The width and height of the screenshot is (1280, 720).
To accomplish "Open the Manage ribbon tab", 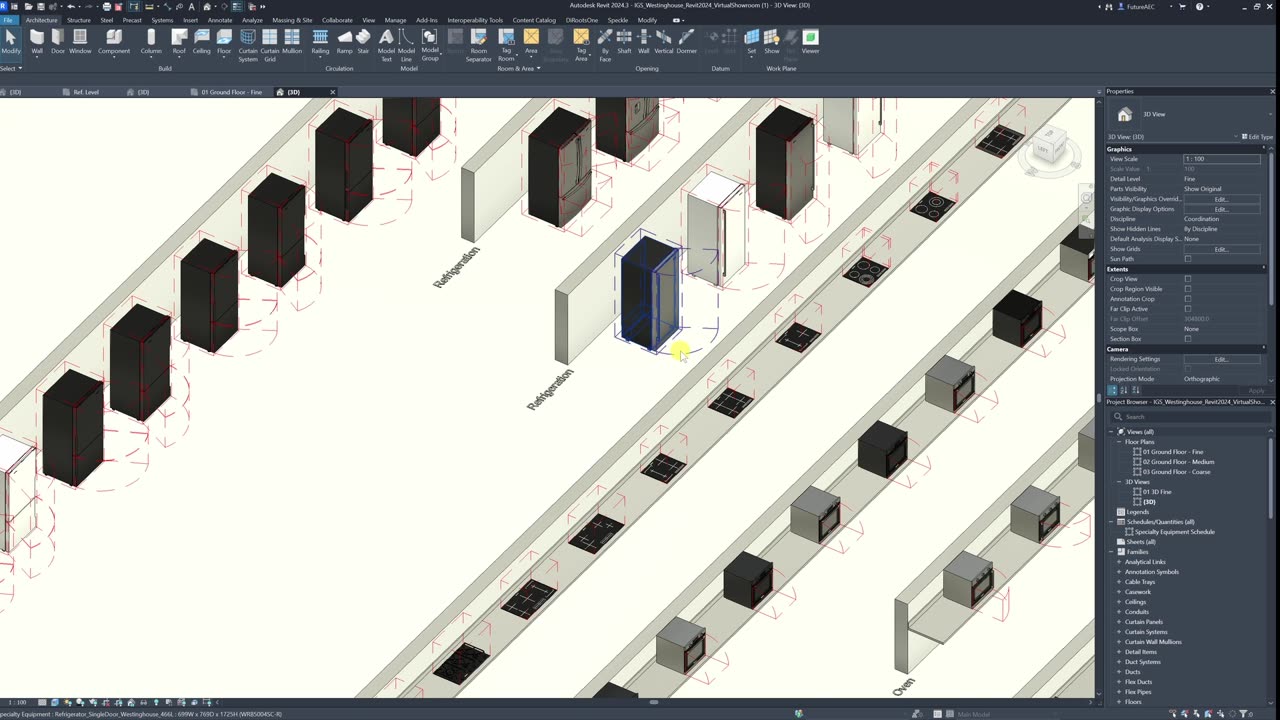I will [x=396, y=20].
